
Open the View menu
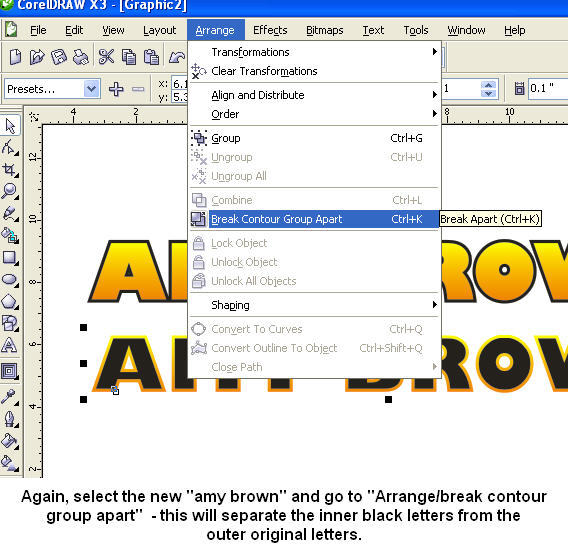113,30
